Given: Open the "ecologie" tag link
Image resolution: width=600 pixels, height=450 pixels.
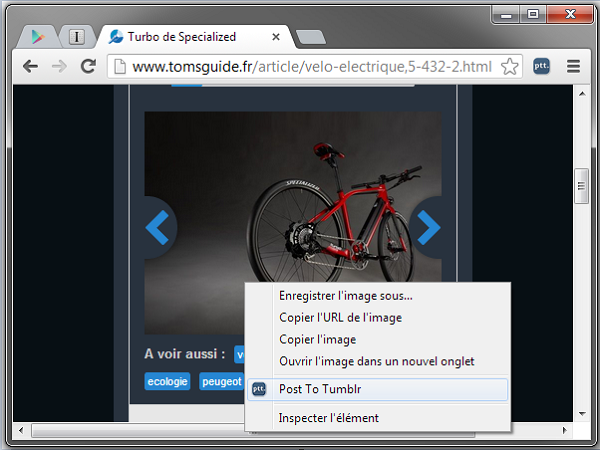Looking at the screenshot, I should click(x=167, y=382).
